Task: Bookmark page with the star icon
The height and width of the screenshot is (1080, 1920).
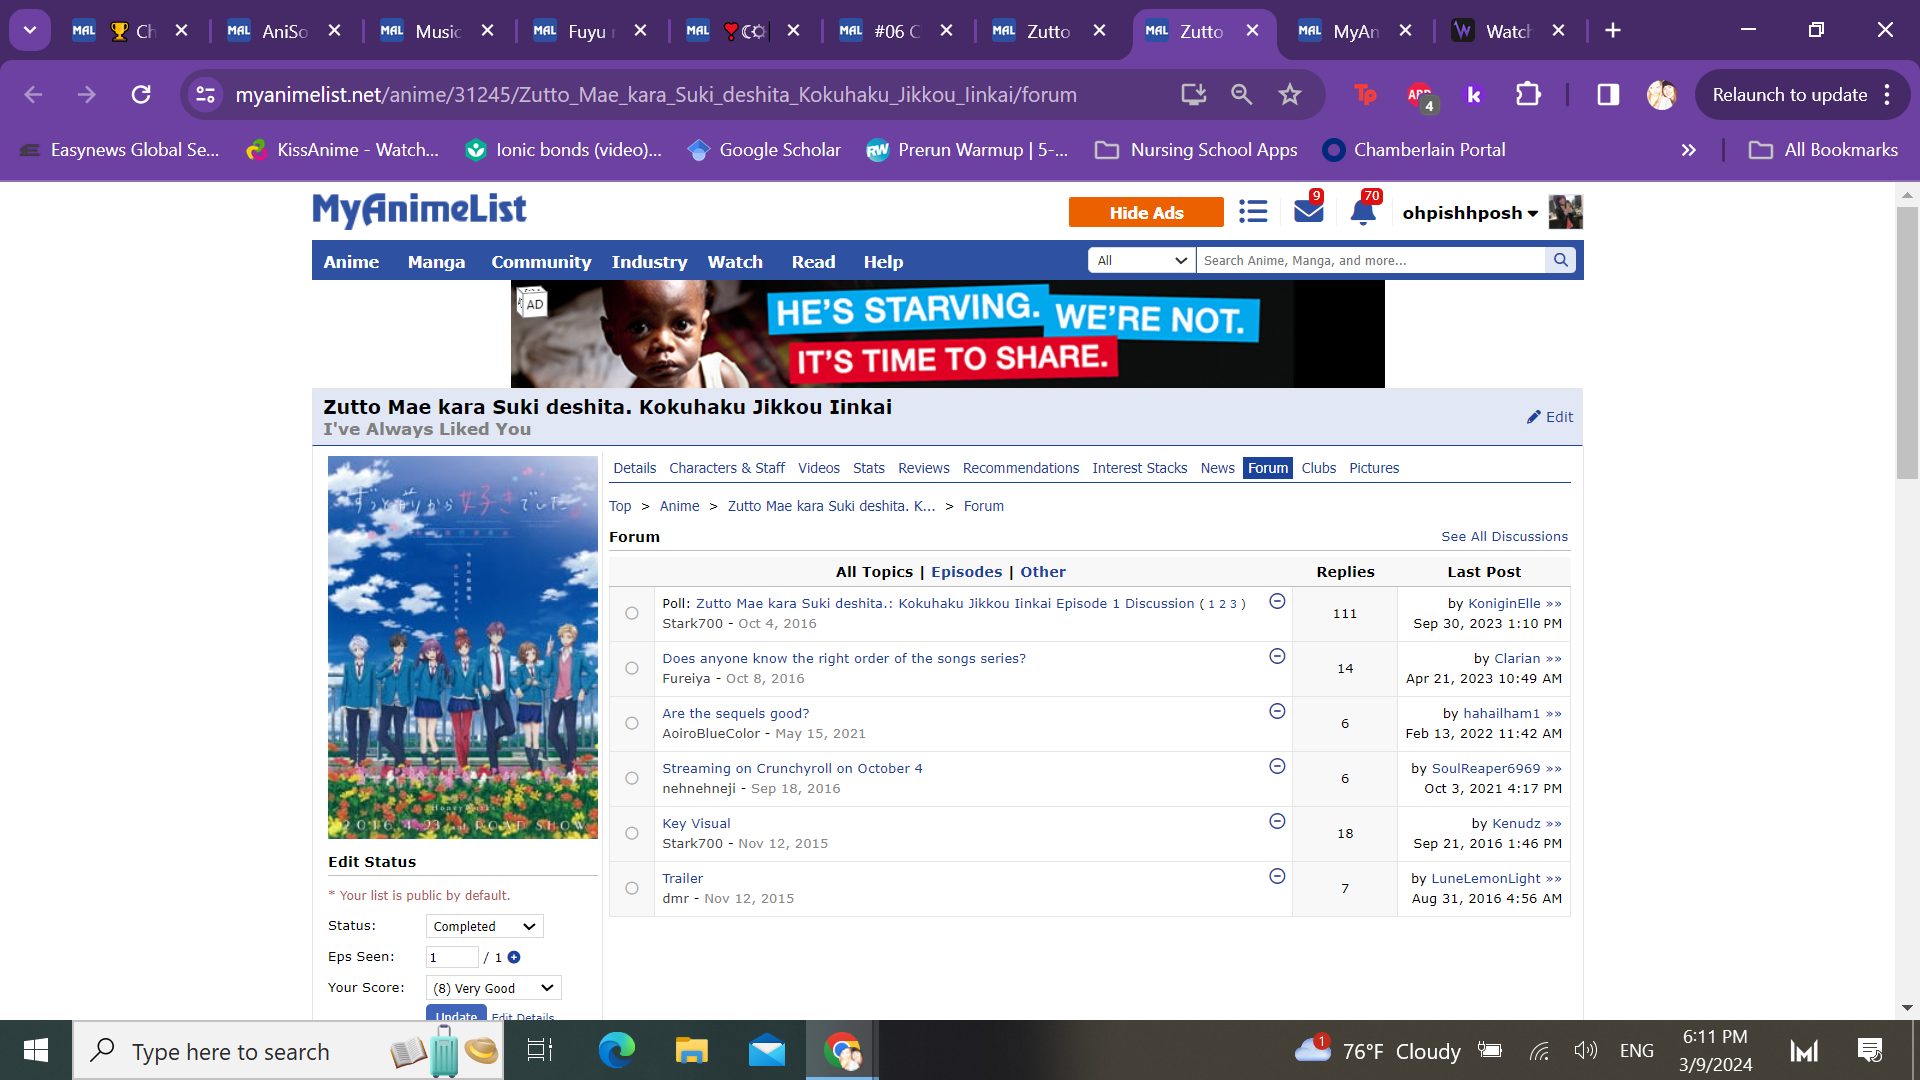Action: click(1290, 95)
